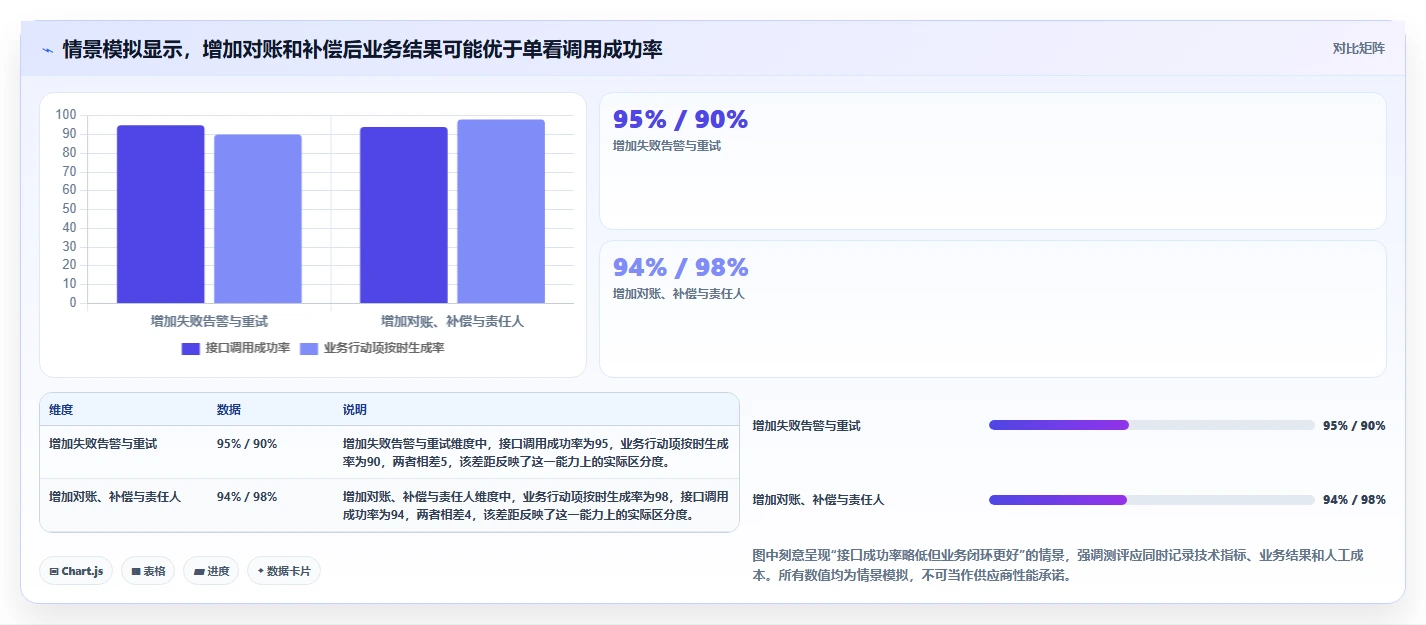Click the 增加失败告警与重试 progress row label
Screen dimensions: 1426x625
806,426
